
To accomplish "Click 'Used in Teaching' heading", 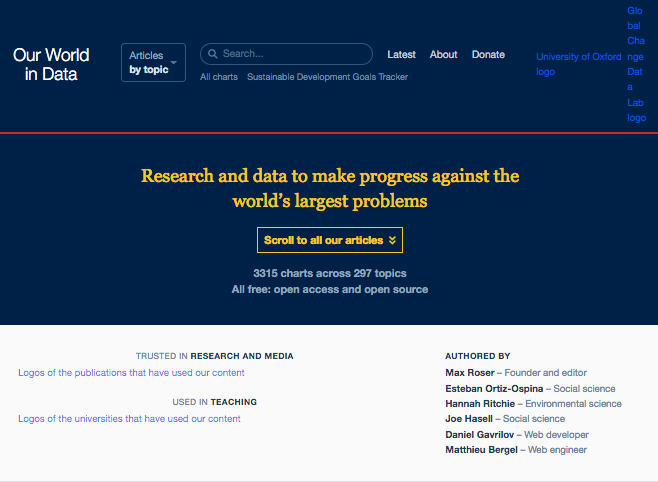I will [x=214, y=402].
